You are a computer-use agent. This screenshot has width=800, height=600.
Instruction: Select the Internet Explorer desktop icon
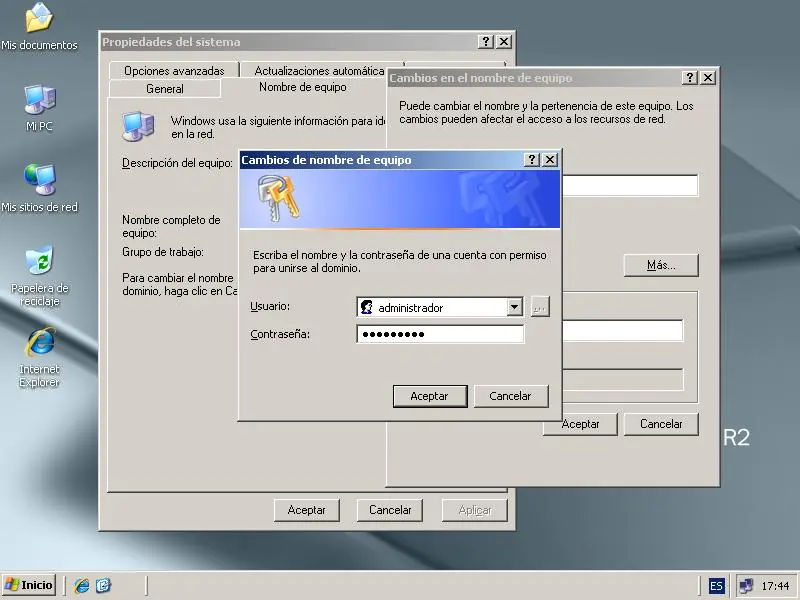tap(39, 357)
